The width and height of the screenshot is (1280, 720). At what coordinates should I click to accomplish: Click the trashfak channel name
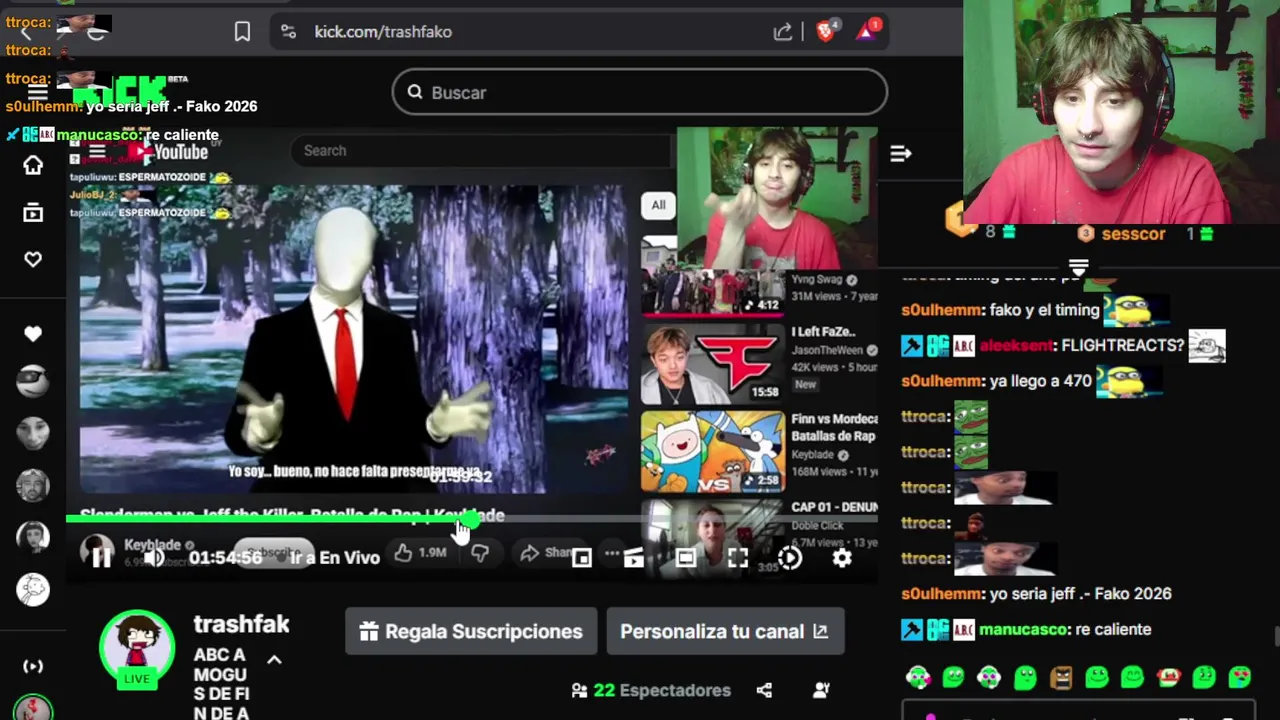pos(241,624)
